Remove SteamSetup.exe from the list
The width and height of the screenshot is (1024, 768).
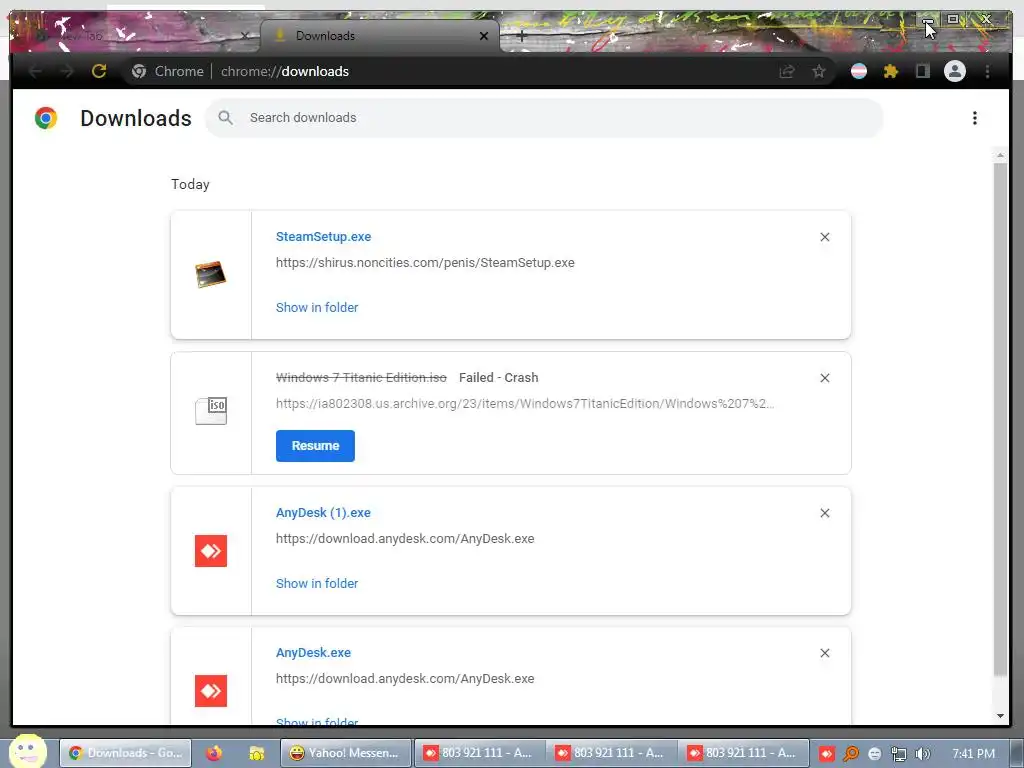825,237
